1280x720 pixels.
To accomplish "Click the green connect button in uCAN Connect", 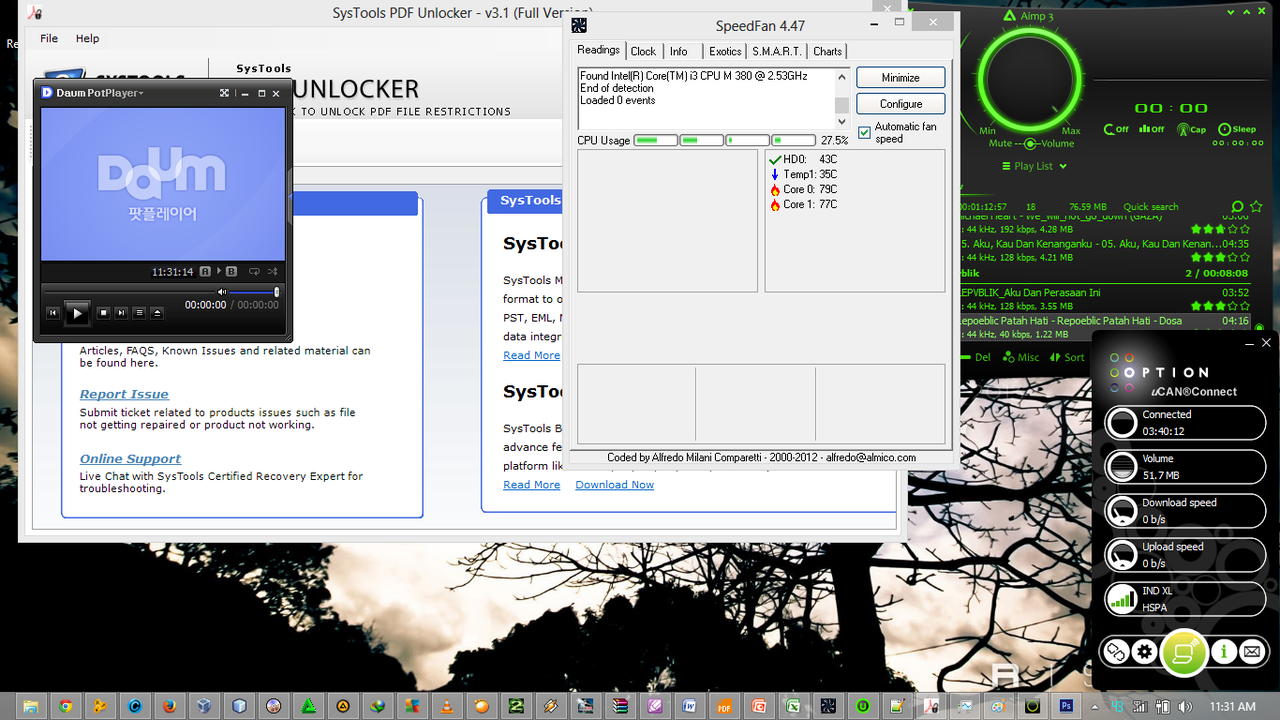I will (x=1184, y=653).
